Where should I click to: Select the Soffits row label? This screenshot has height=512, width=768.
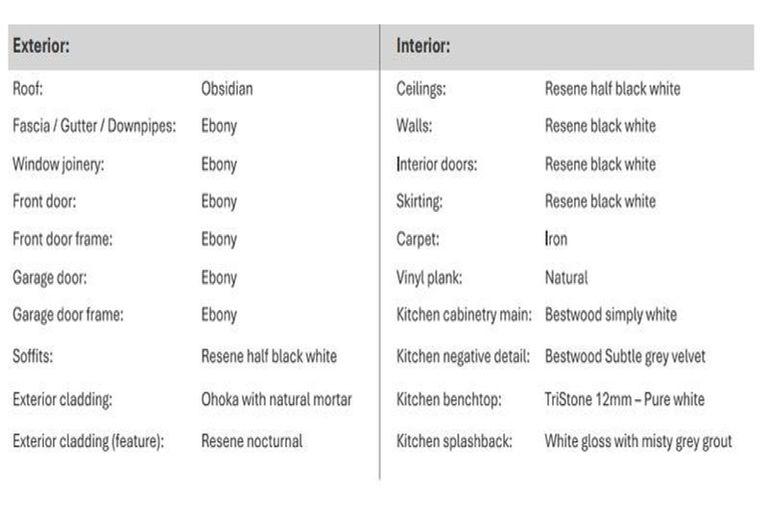point(34,356)
